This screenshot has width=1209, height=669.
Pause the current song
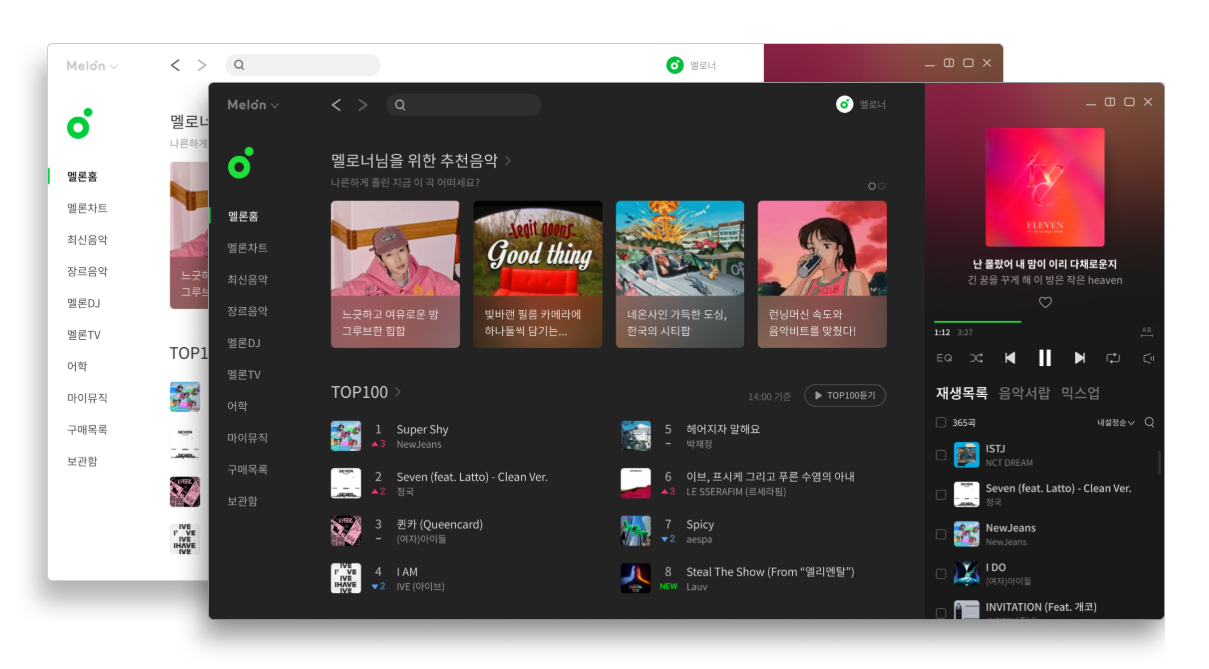(x=1045, y=357)
